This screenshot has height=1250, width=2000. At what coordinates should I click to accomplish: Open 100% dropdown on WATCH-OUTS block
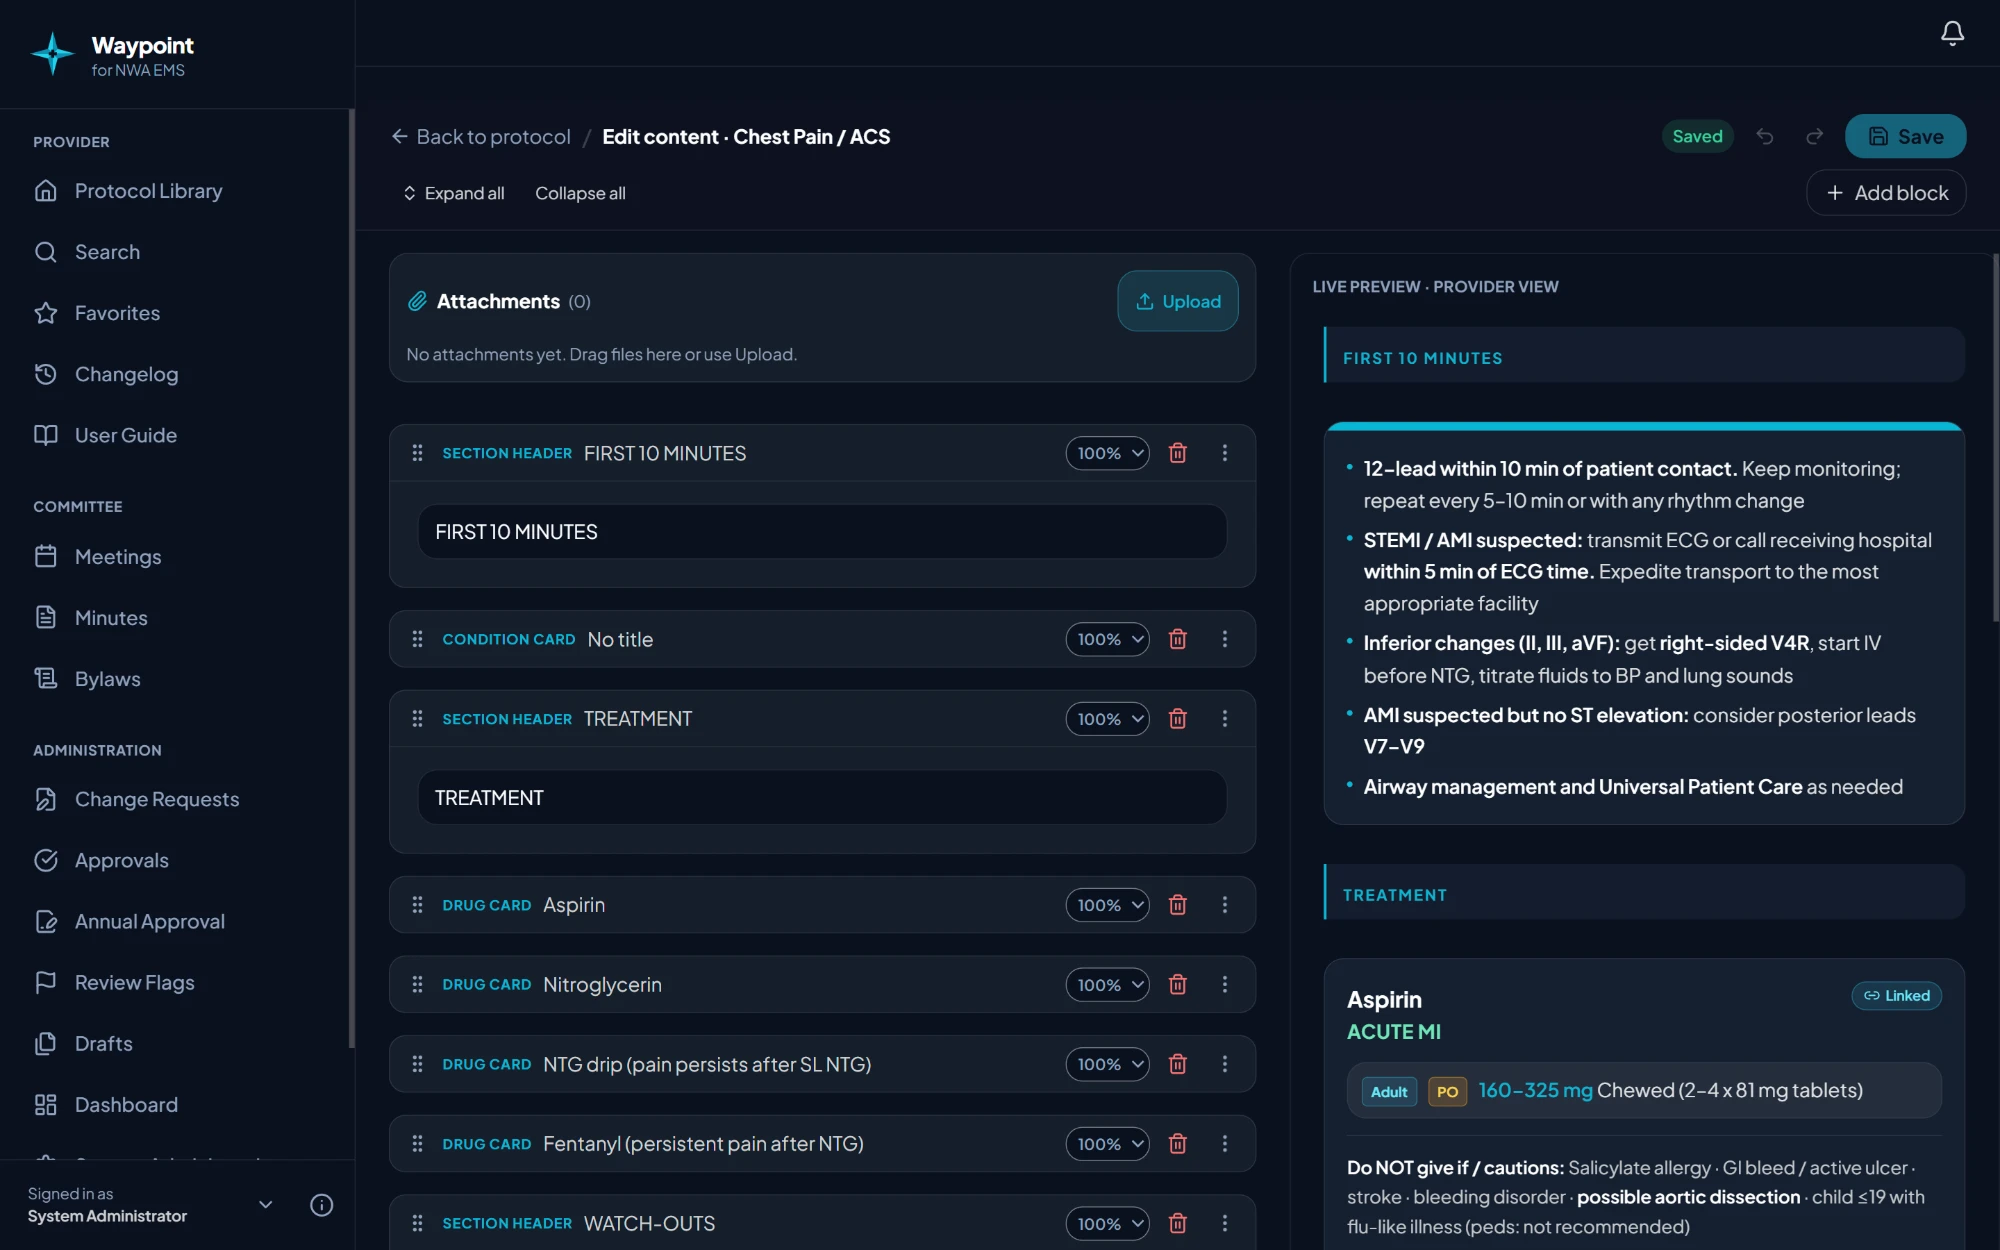tap(1108, 1224)
